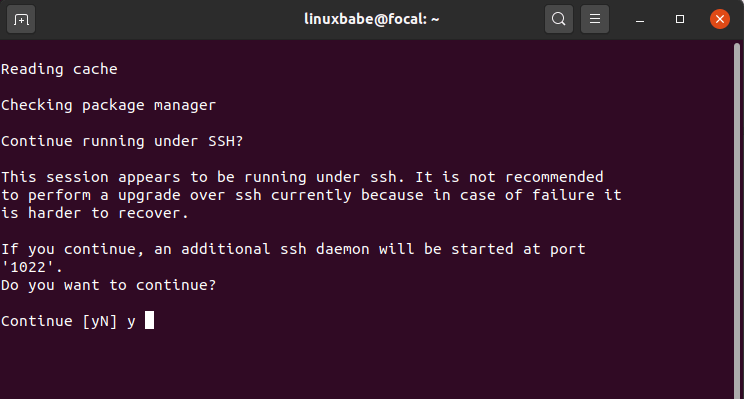Click the 'Reading cache' output line
This screenshot has width=744, height=399.
click(59, 69)
